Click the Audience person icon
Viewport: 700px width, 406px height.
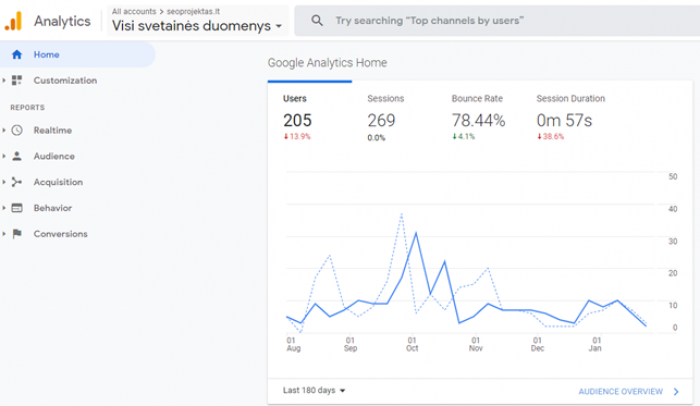[17, 156]
